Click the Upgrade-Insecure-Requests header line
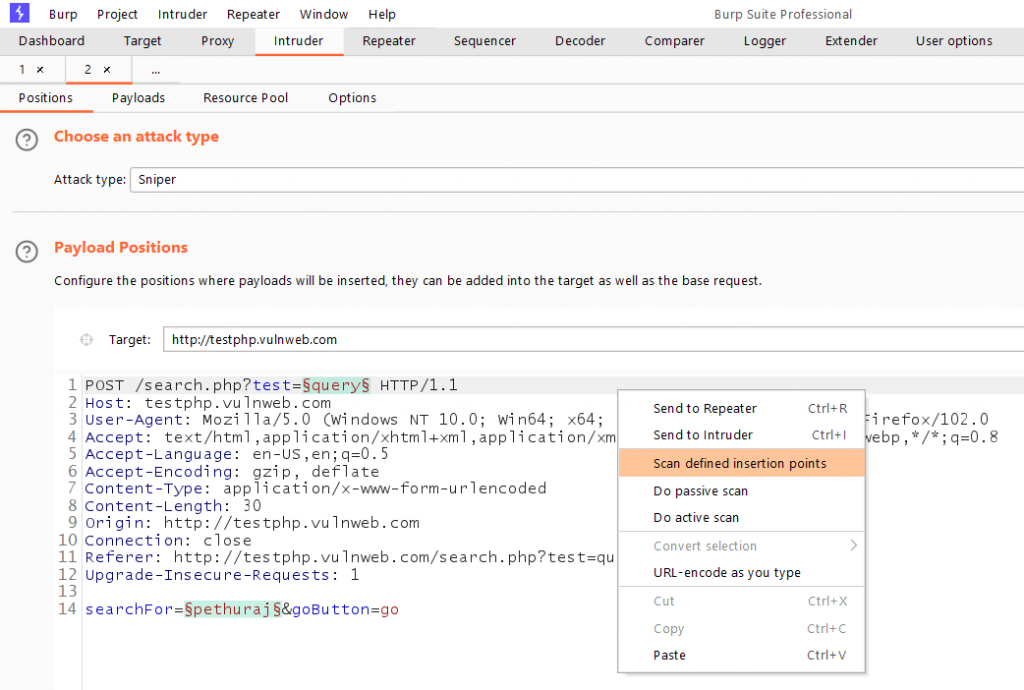 pos(222,575)
